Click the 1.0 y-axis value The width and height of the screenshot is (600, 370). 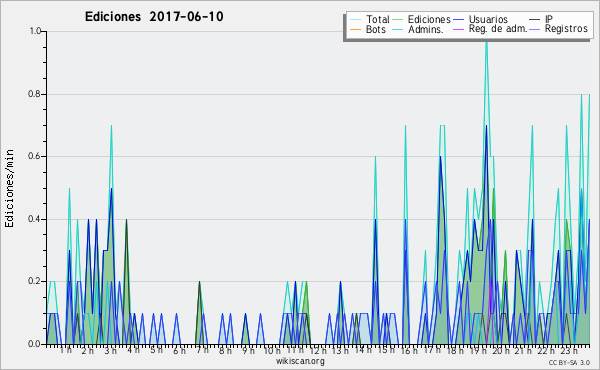35,31
